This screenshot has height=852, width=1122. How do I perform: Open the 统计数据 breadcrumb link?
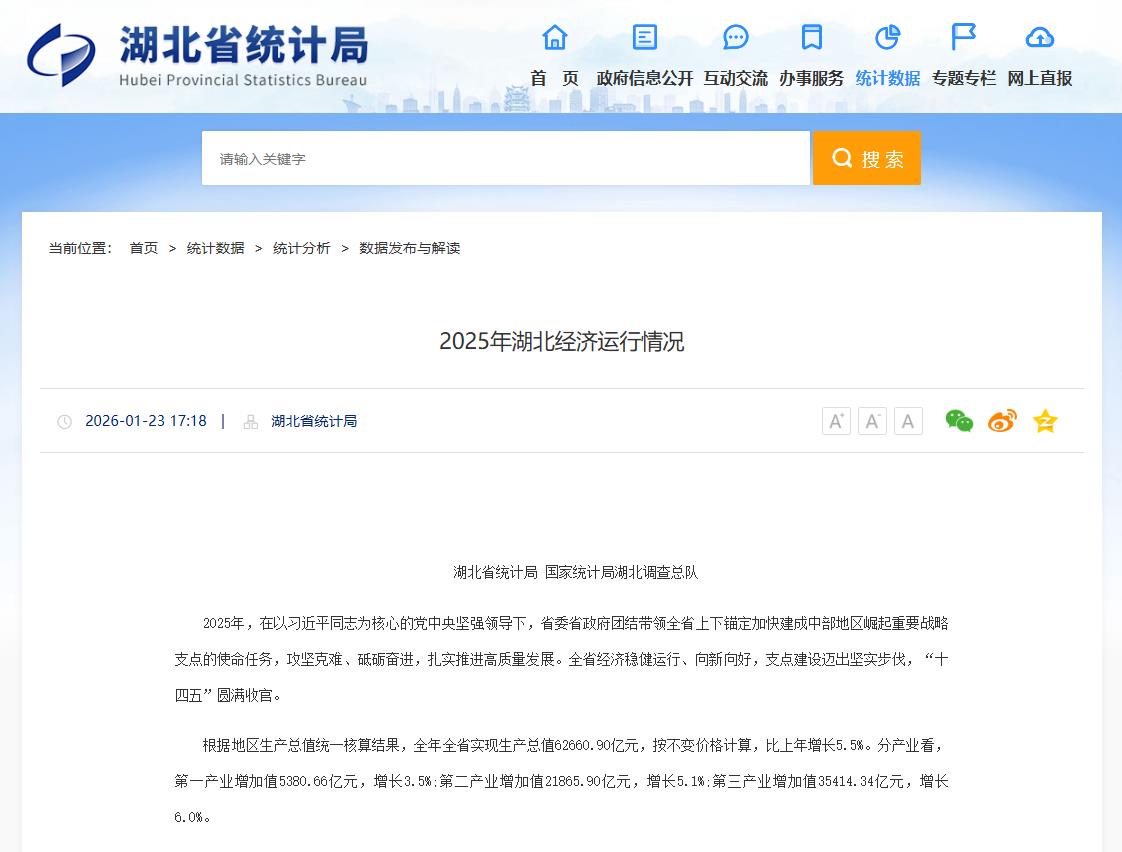pyautogui.click(x=215, y=248)
